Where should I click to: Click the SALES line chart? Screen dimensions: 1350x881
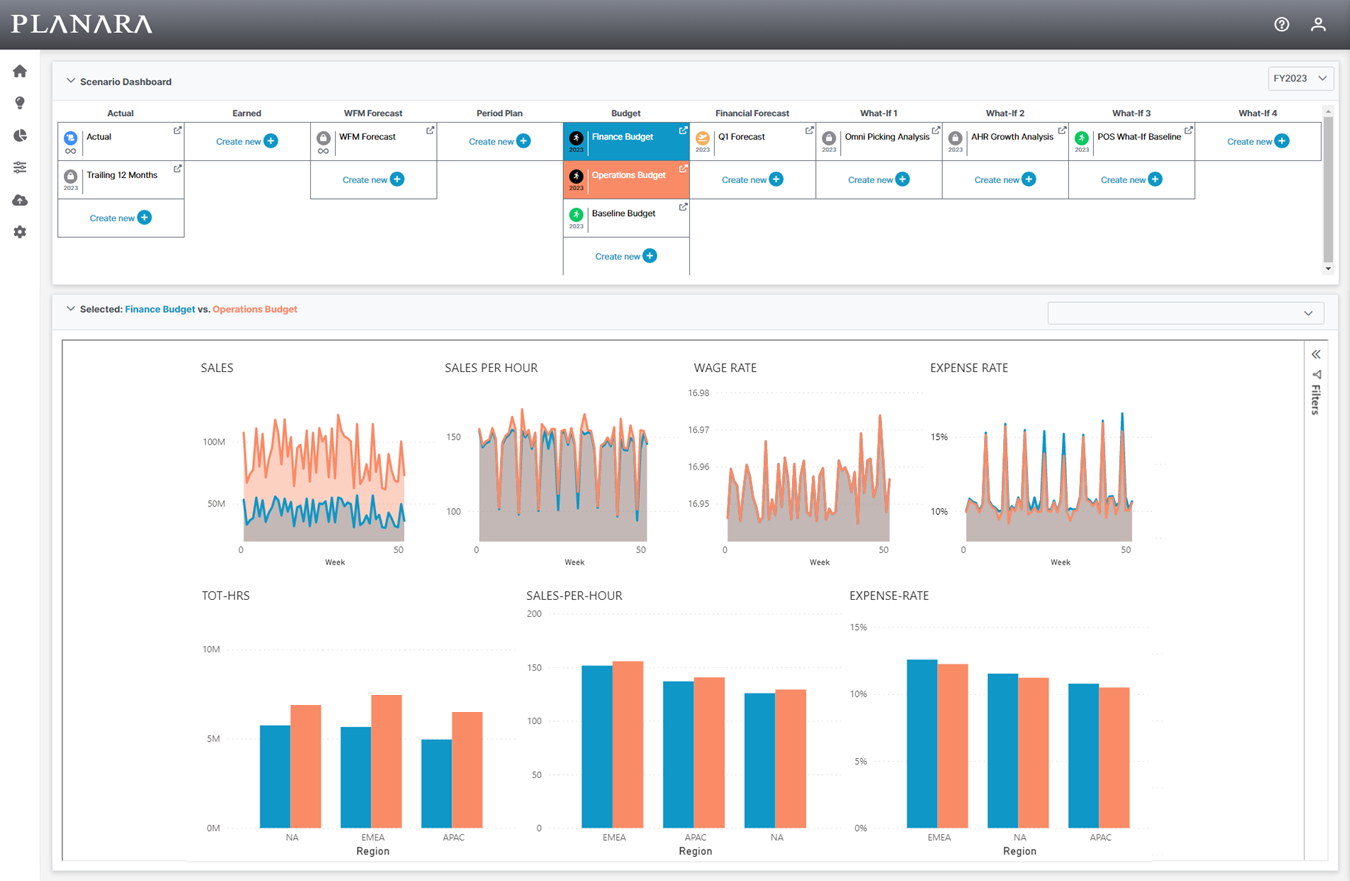[x=324, y=478]
